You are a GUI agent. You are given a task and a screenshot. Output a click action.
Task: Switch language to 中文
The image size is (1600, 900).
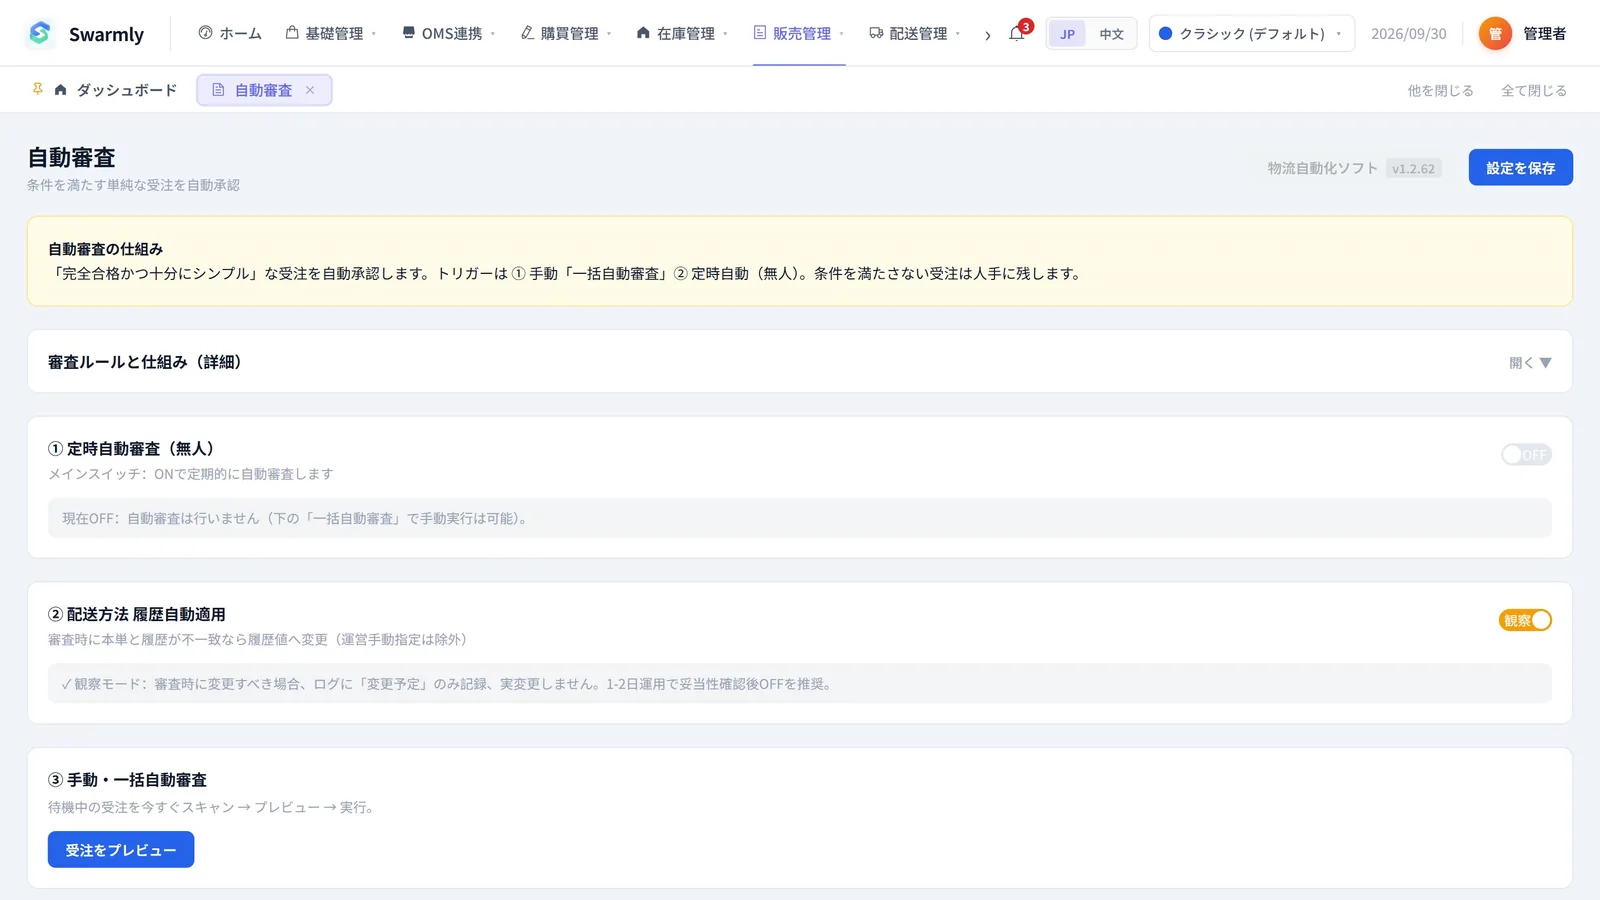tap(1111, 34)
